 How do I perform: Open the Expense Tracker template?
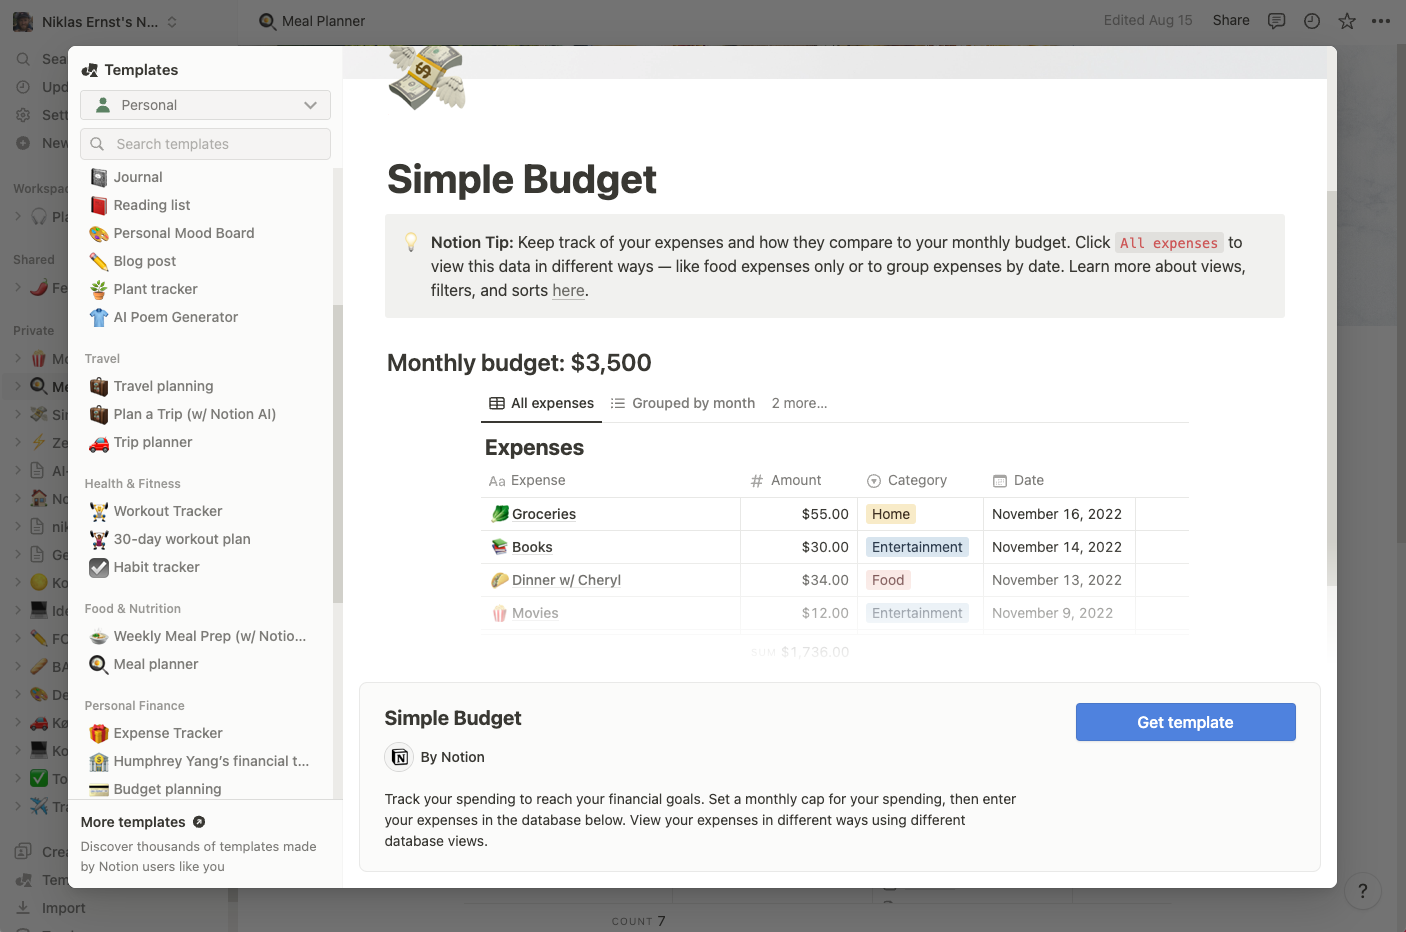205,733
